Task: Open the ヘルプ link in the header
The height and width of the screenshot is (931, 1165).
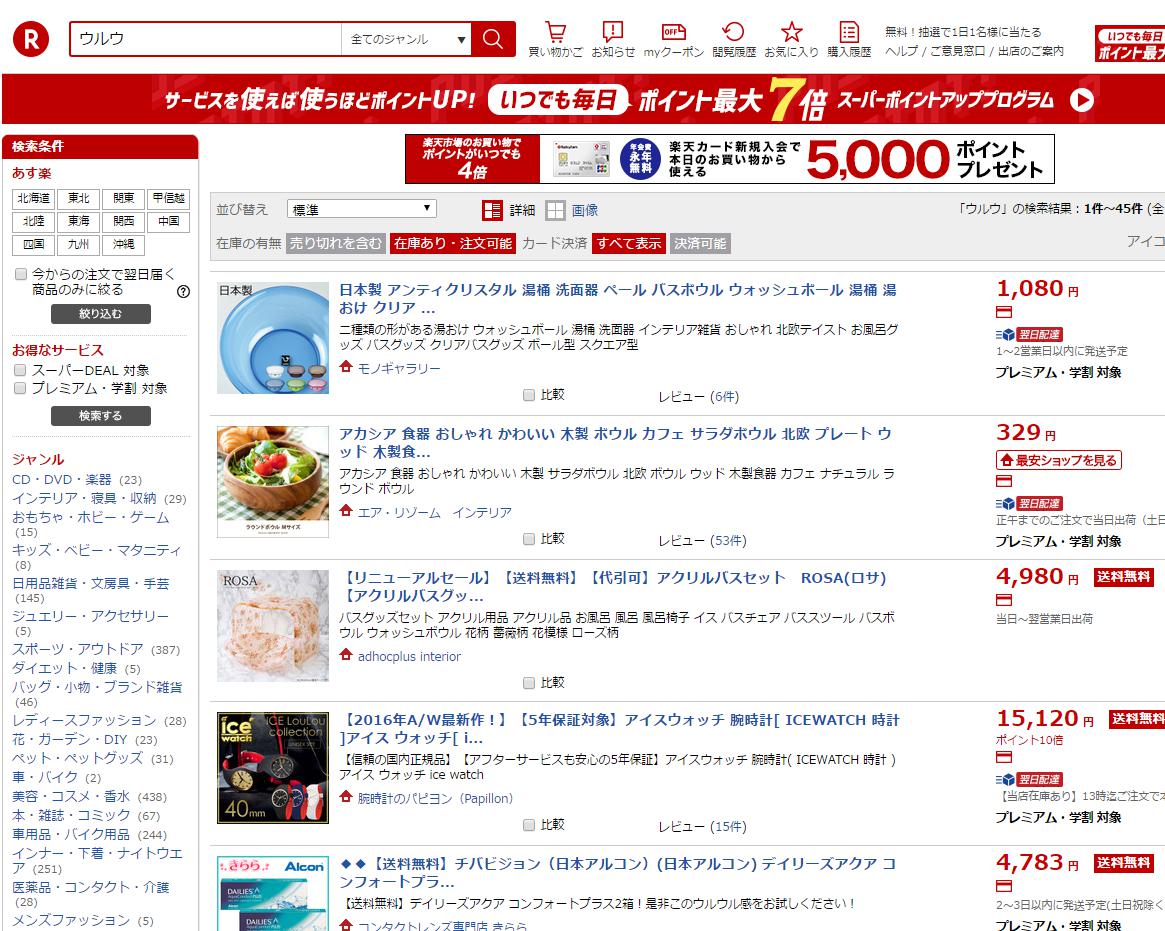Action: click(901, 51)
